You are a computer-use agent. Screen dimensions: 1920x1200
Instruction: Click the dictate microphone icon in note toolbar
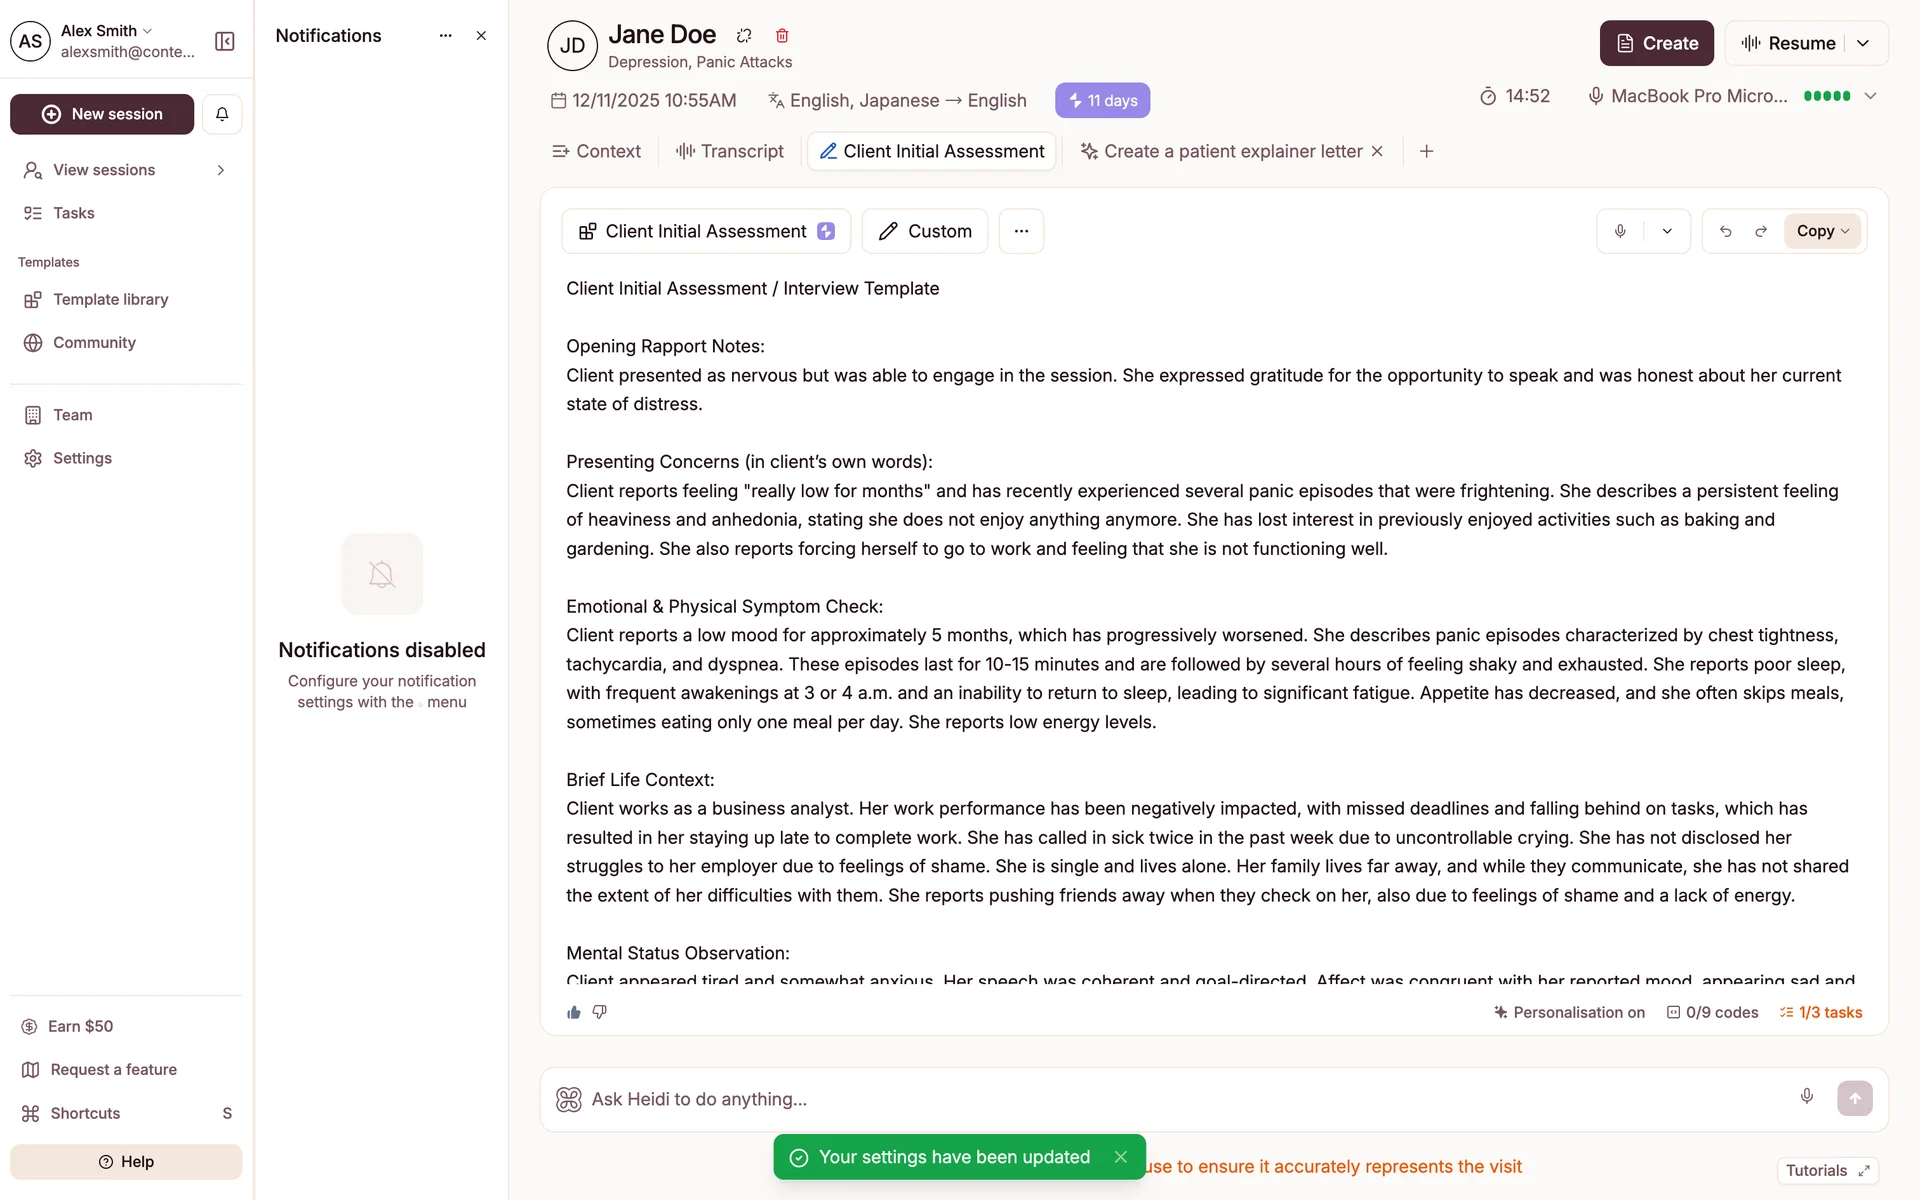1620,231
